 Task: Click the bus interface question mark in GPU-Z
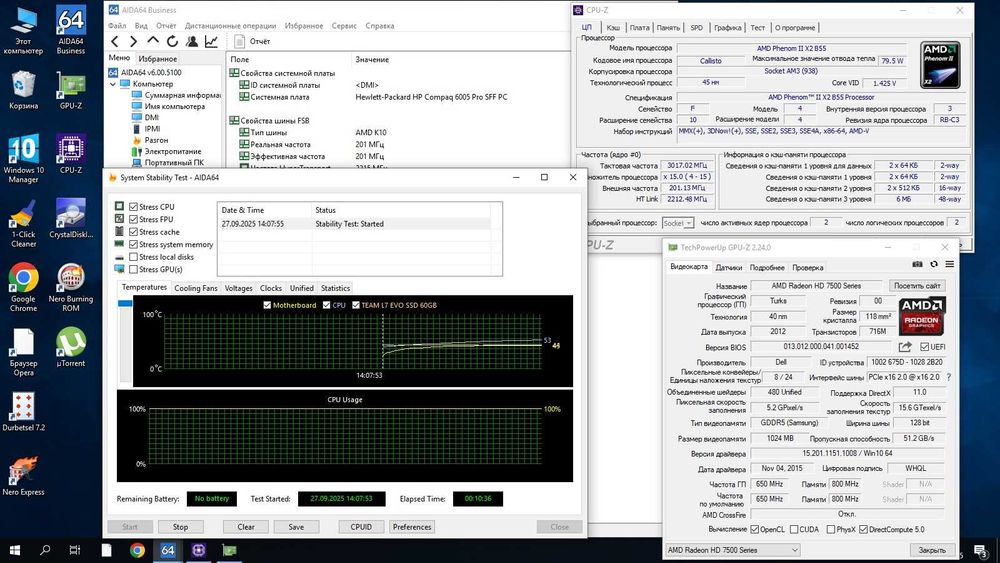[x=949, y=377]
